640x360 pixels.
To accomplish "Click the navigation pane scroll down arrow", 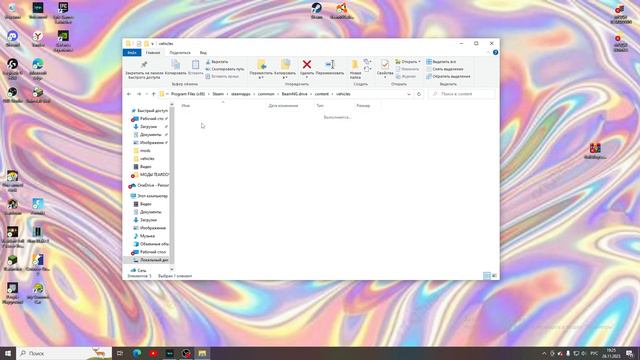I will [172, 269].
